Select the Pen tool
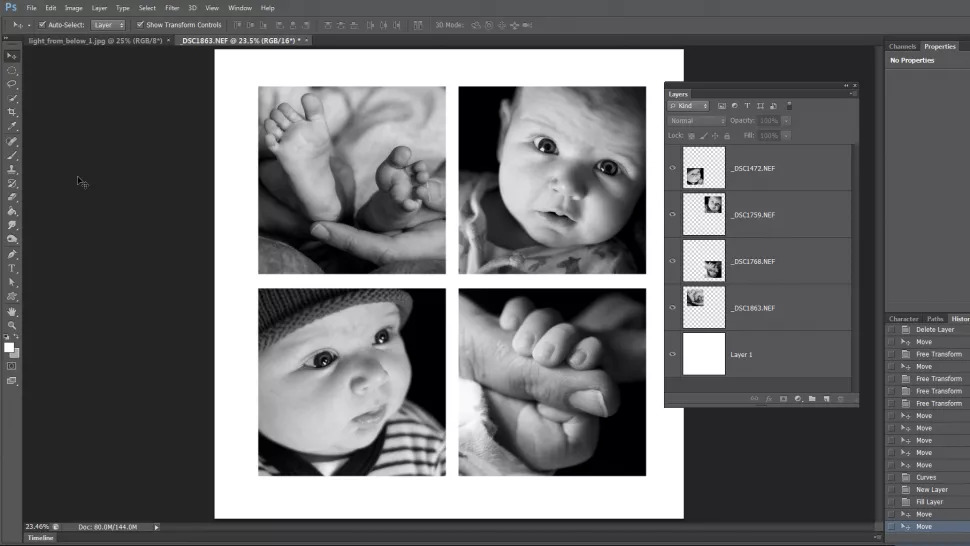 point(12,254)
